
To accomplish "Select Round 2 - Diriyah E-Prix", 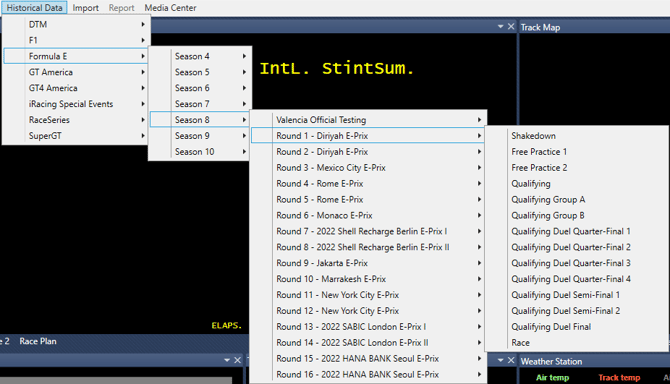I will (x=368, y=152).
